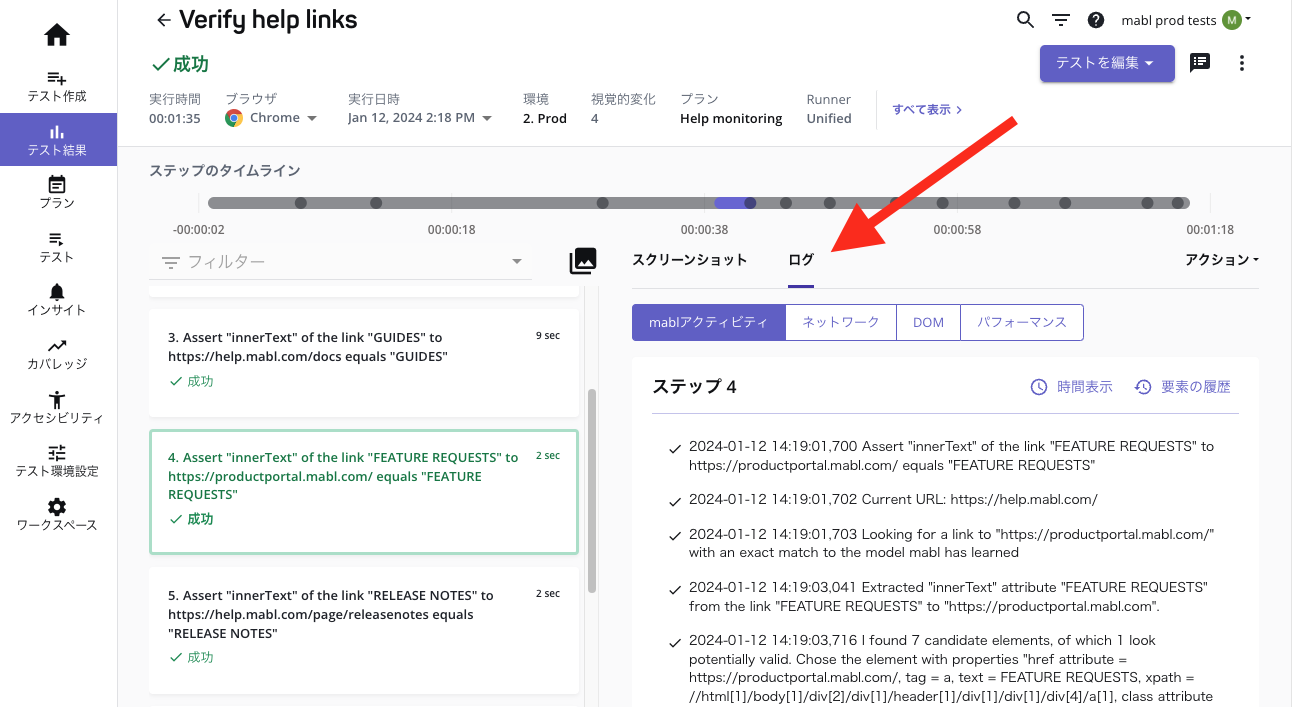Select step 4 FEATURE REQUESTS assertion card
Image resolution: width=1292 pixels, height=707 pixels.
(x=364, y=492)
